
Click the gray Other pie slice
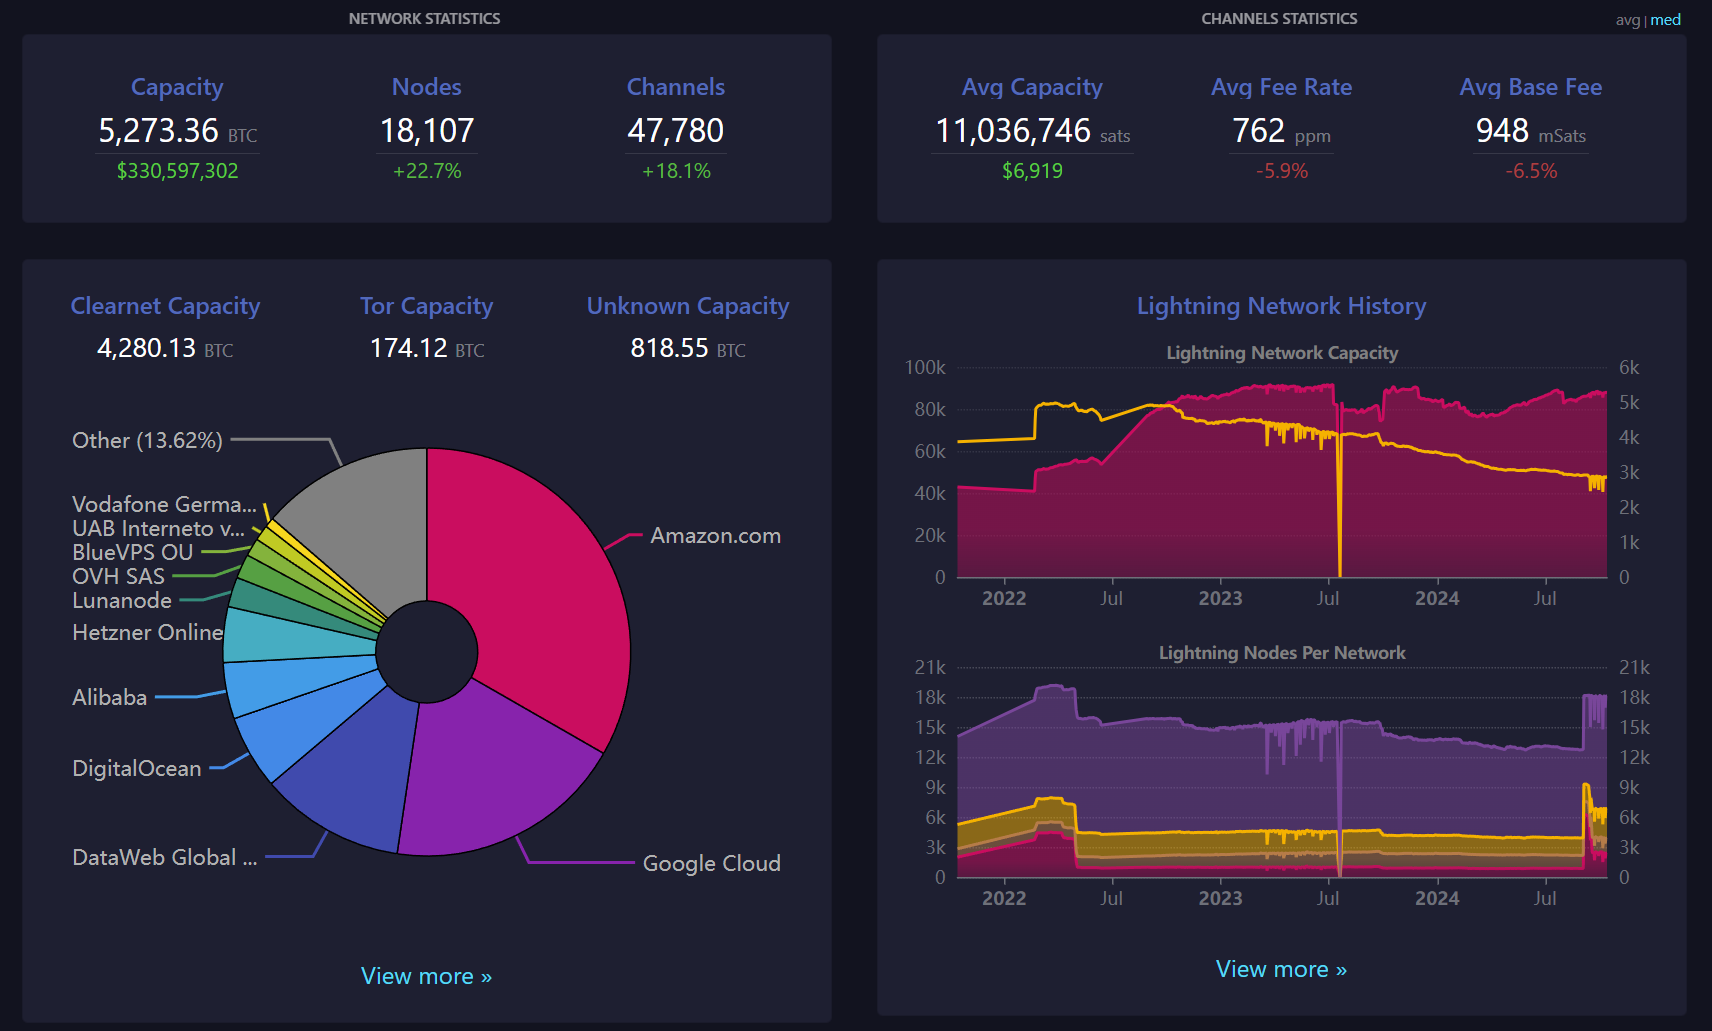[x=370, y=520]
